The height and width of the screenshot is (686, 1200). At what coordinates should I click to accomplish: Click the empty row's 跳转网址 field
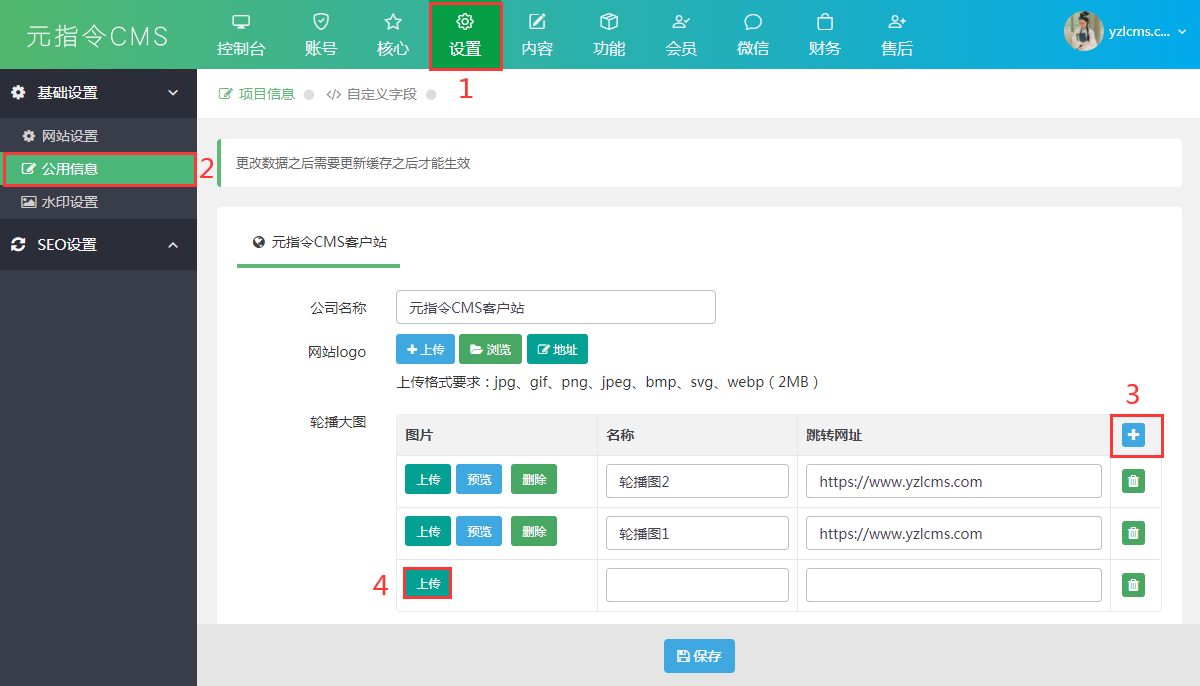click(x=954, y=585)
